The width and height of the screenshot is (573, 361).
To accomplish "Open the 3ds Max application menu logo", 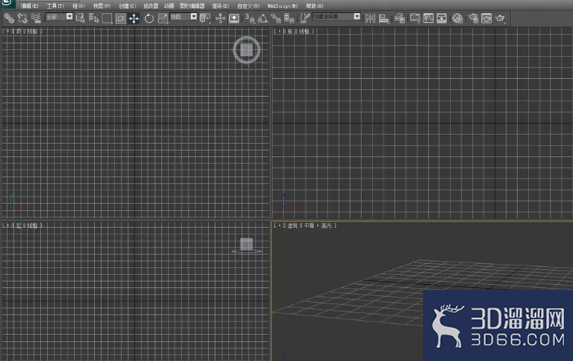I will point(7,3).
